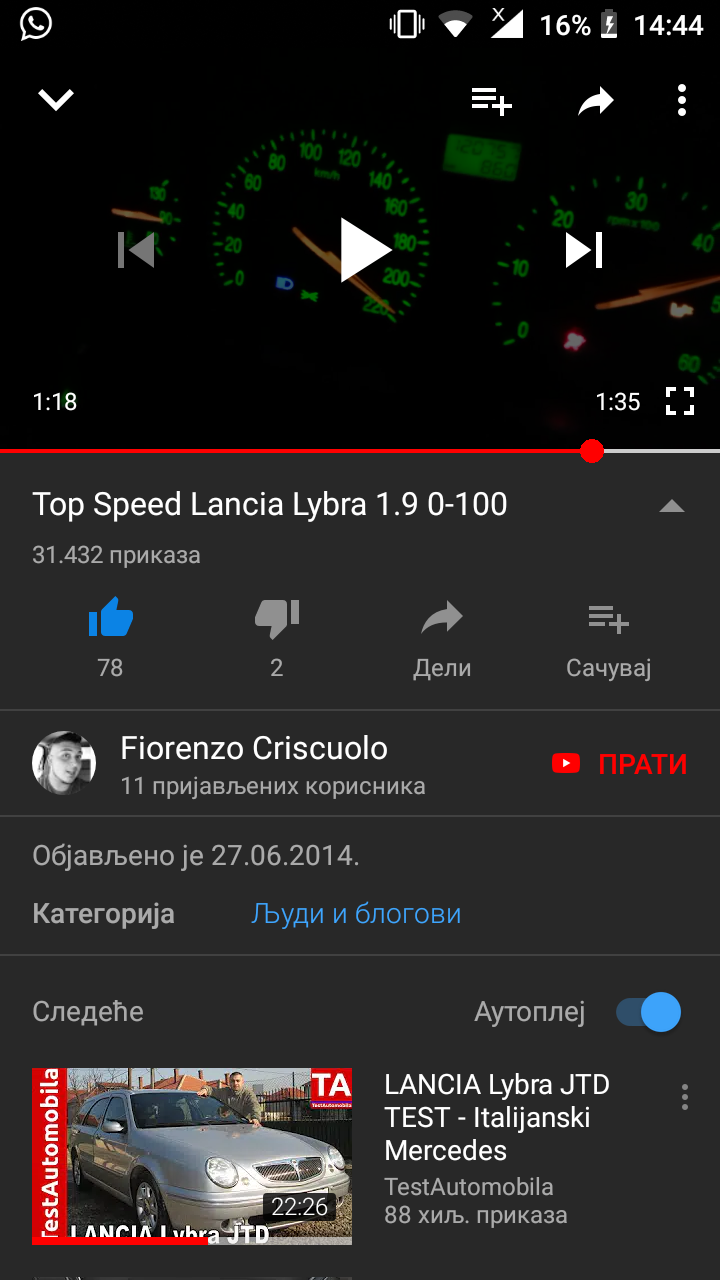Image resolution: width=720 pixels, height=1280 pixels.
Task: Tap the share arrow atop the video
Action: (596, 100)
